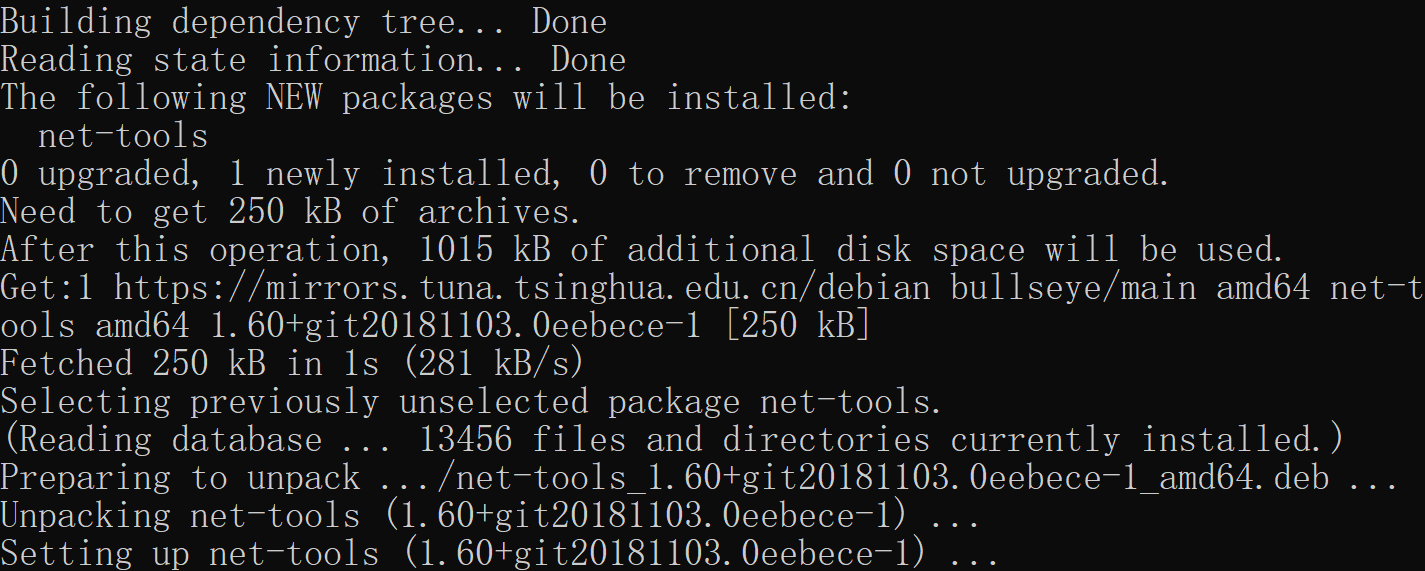
Task: Click 'Fetched 250 kB in 1s' text
Action: click(190, 364)
